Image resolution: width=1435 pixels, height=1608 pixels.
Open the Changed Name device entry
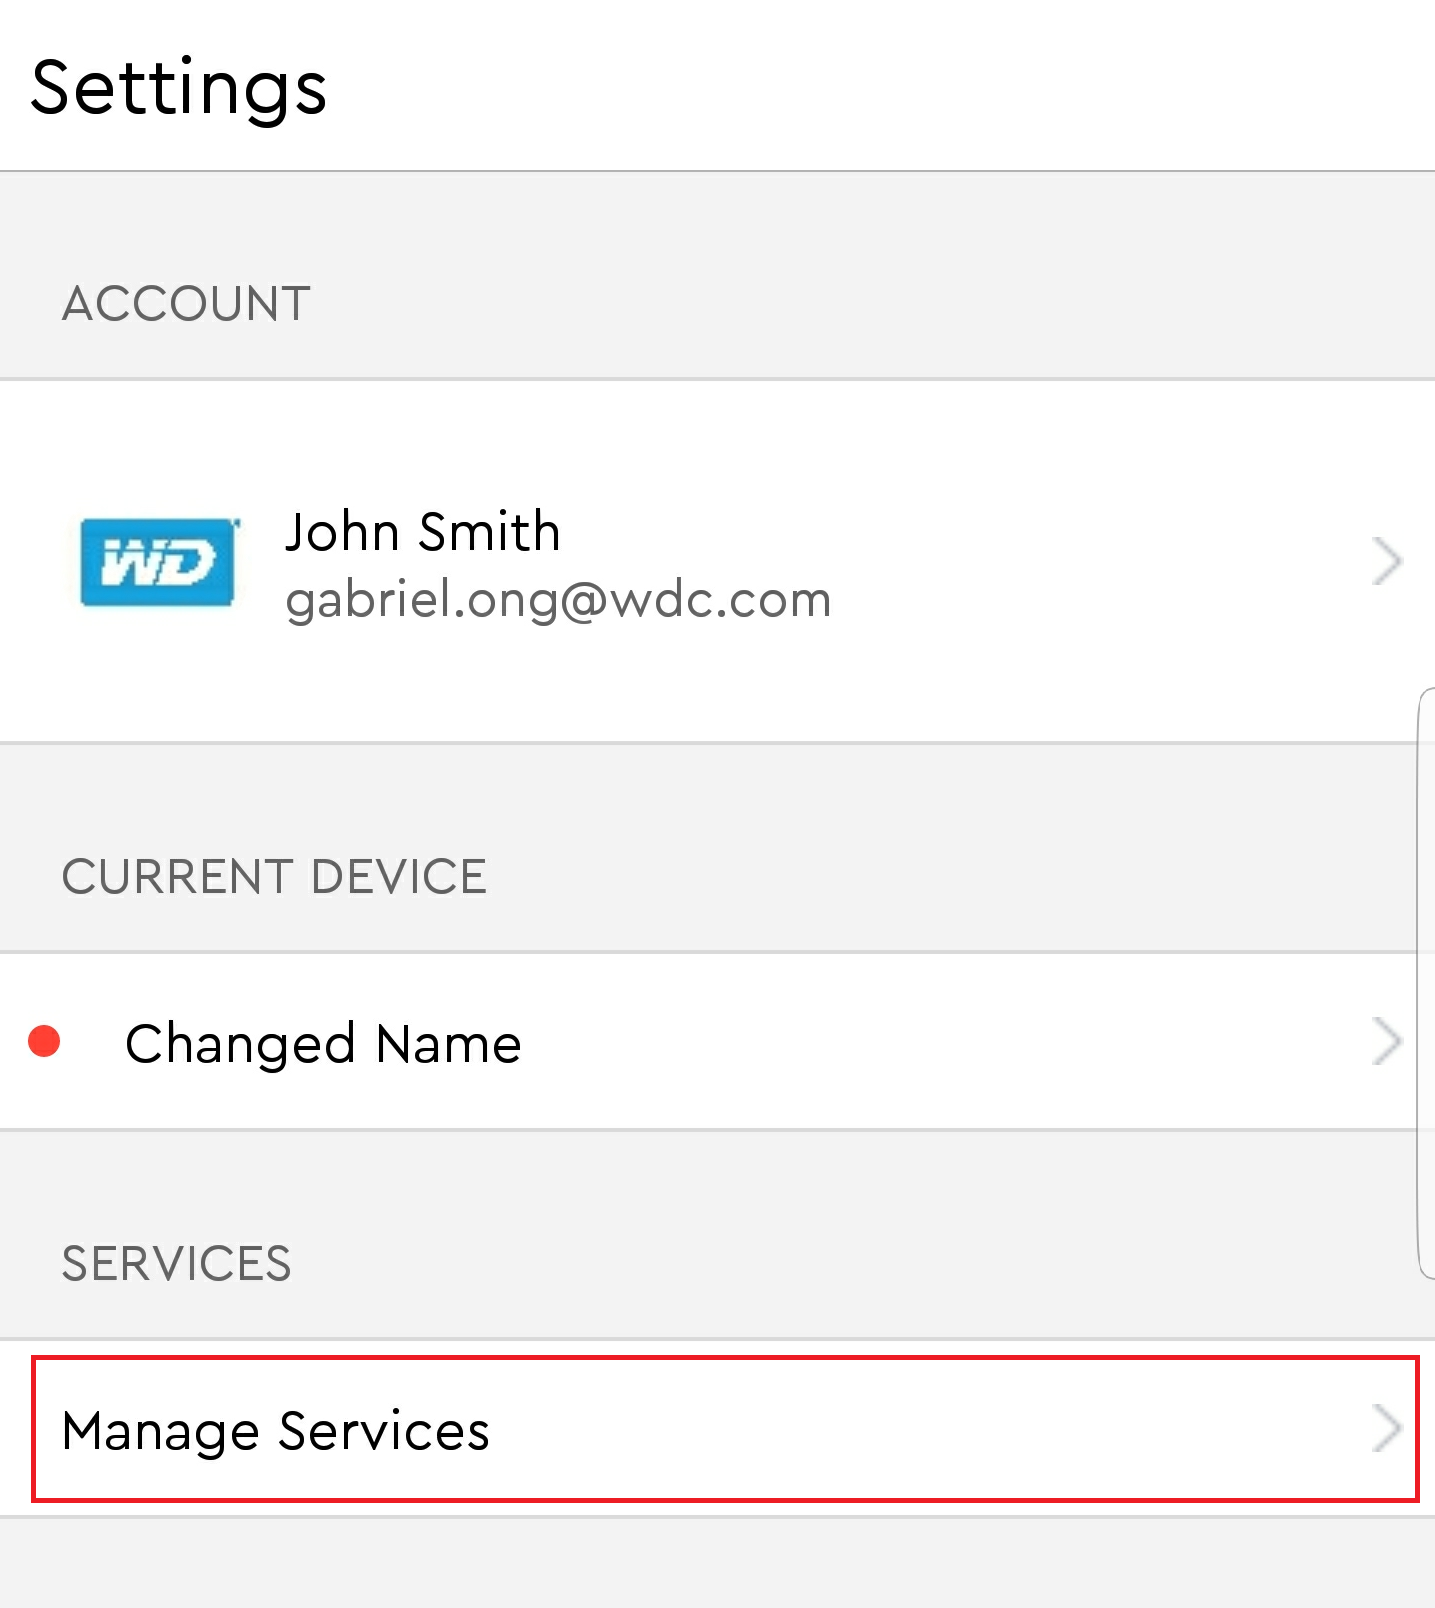[x=717, y=1042]
